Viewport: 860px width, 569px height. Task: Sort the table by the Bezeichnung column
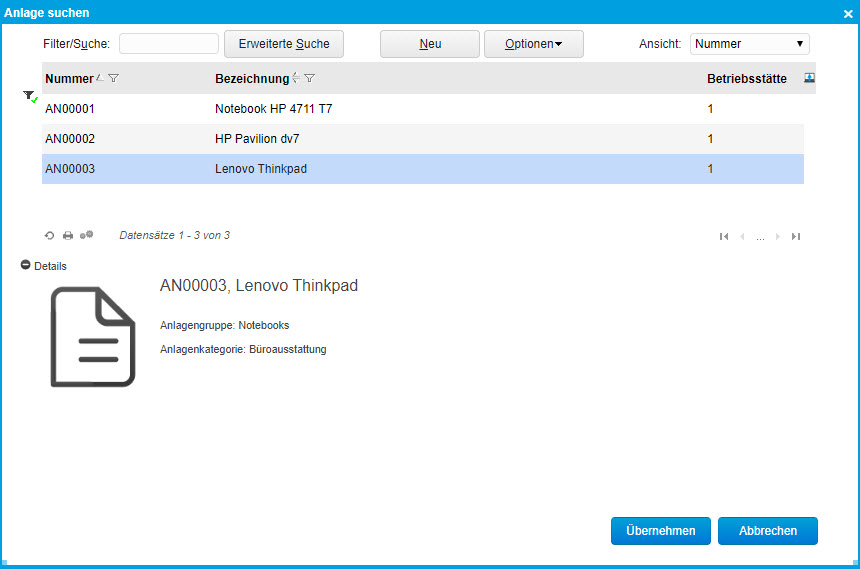[x=251, y=79]
